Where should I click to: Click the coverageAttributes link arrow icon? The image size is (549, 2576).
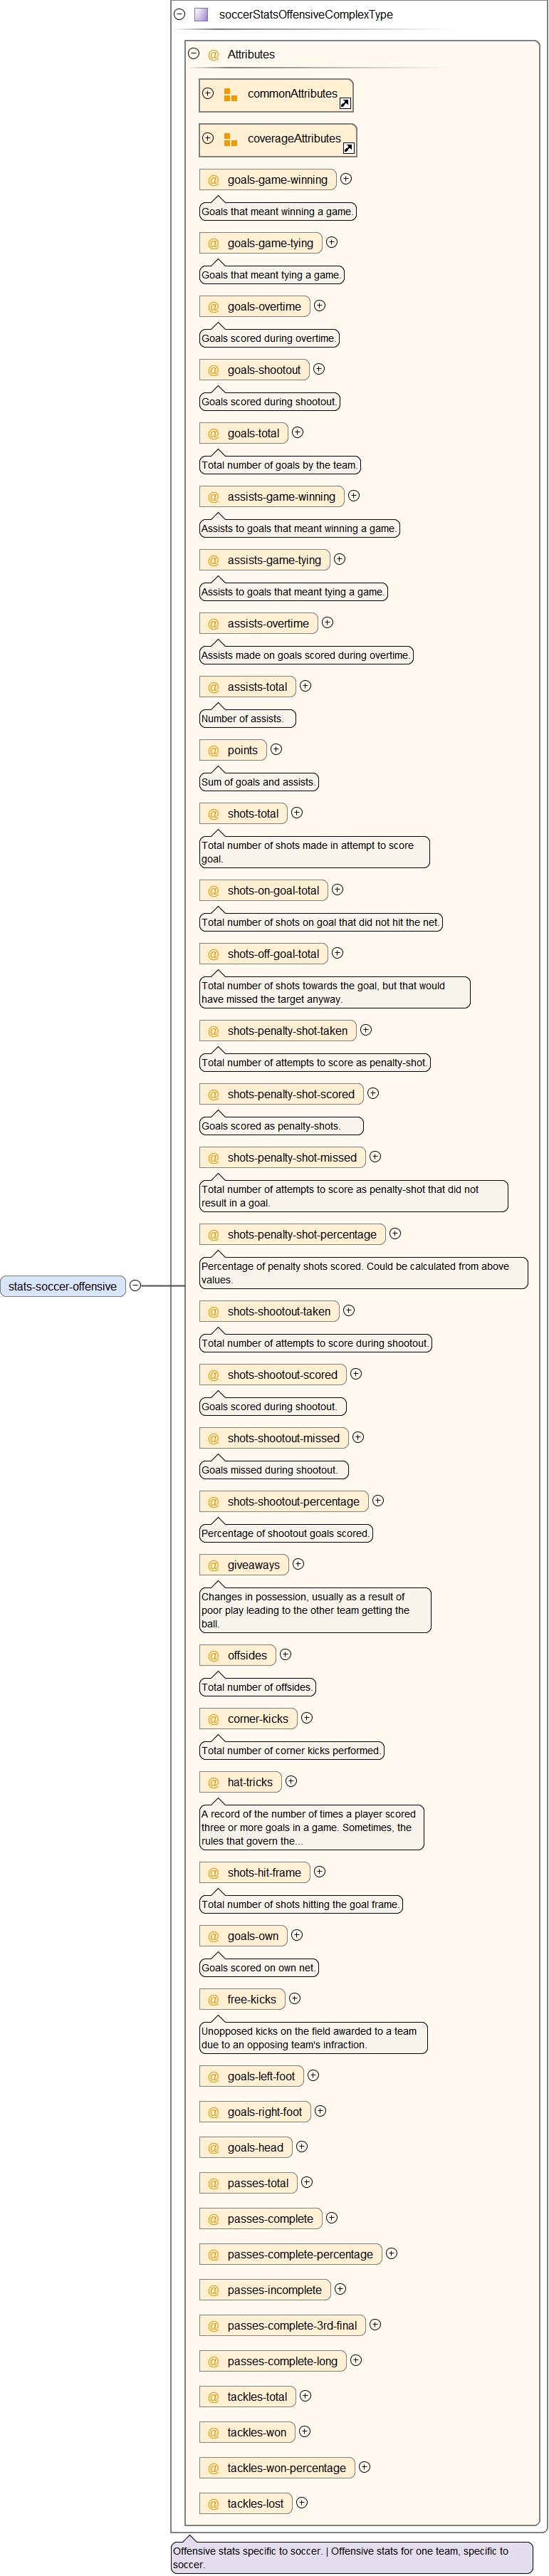click(x=348, y=148)
